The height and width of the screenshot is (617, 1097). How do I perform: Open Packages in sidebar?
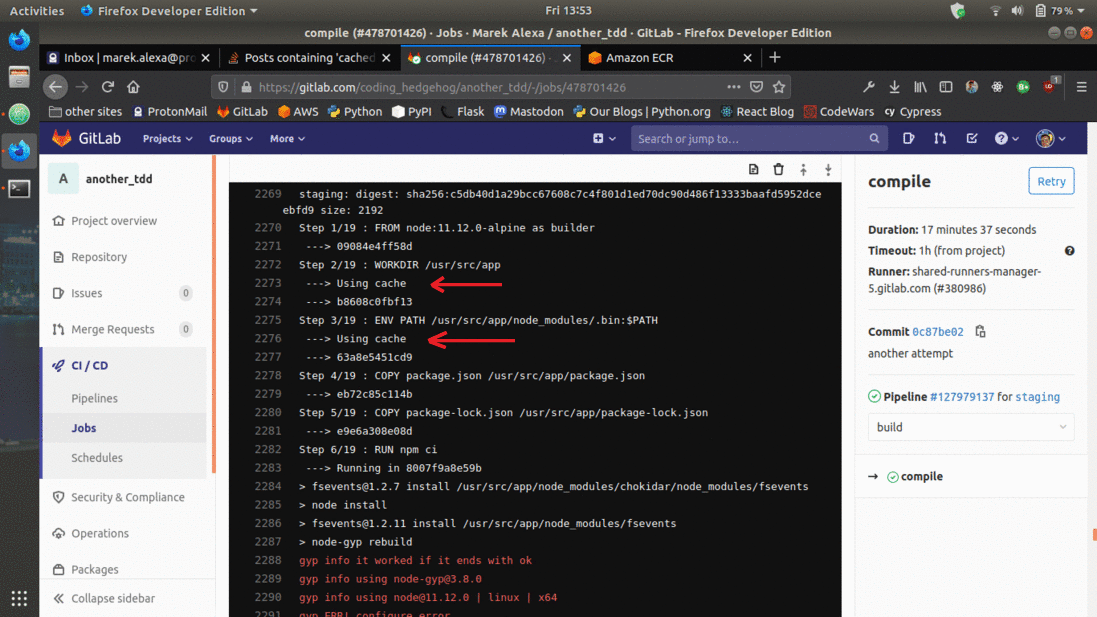coord(94,569)
